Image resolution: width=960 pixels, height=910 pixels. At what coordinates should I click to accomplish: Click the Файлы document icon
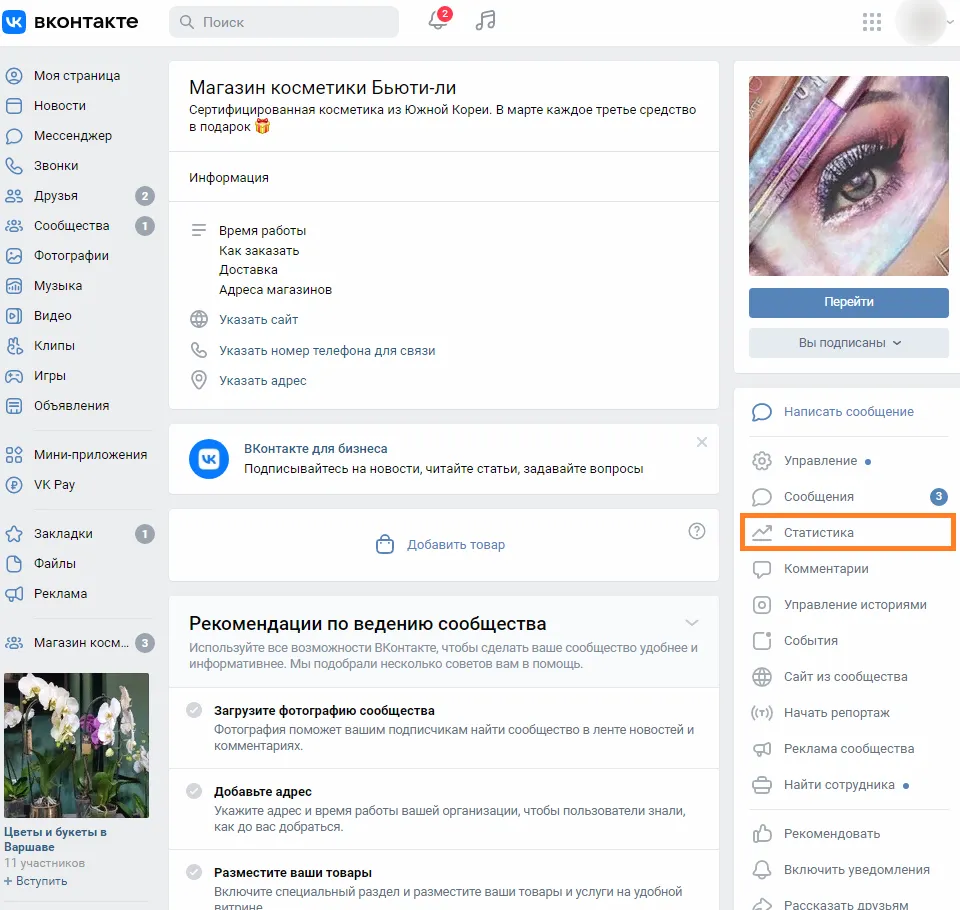pos(14,564)
